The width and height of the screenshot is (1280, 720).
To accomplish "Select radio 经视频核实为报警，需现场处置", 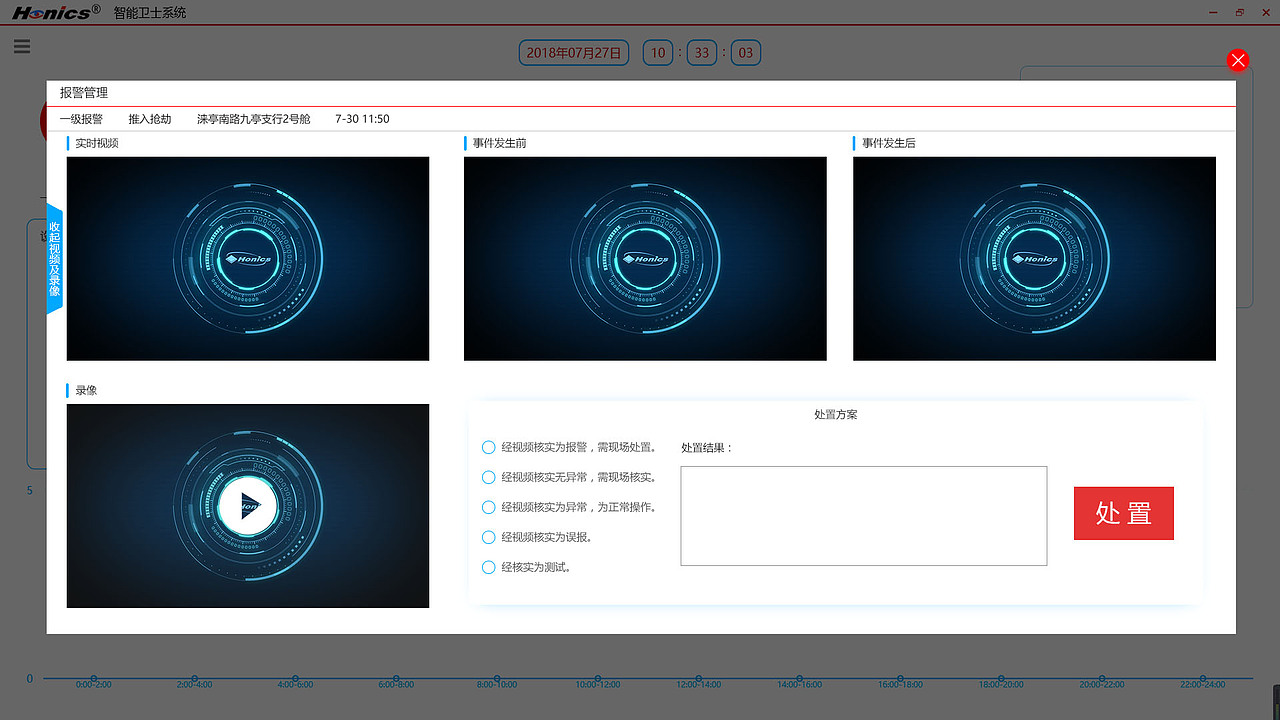I will pyautogui.click(x=489, y=447).
